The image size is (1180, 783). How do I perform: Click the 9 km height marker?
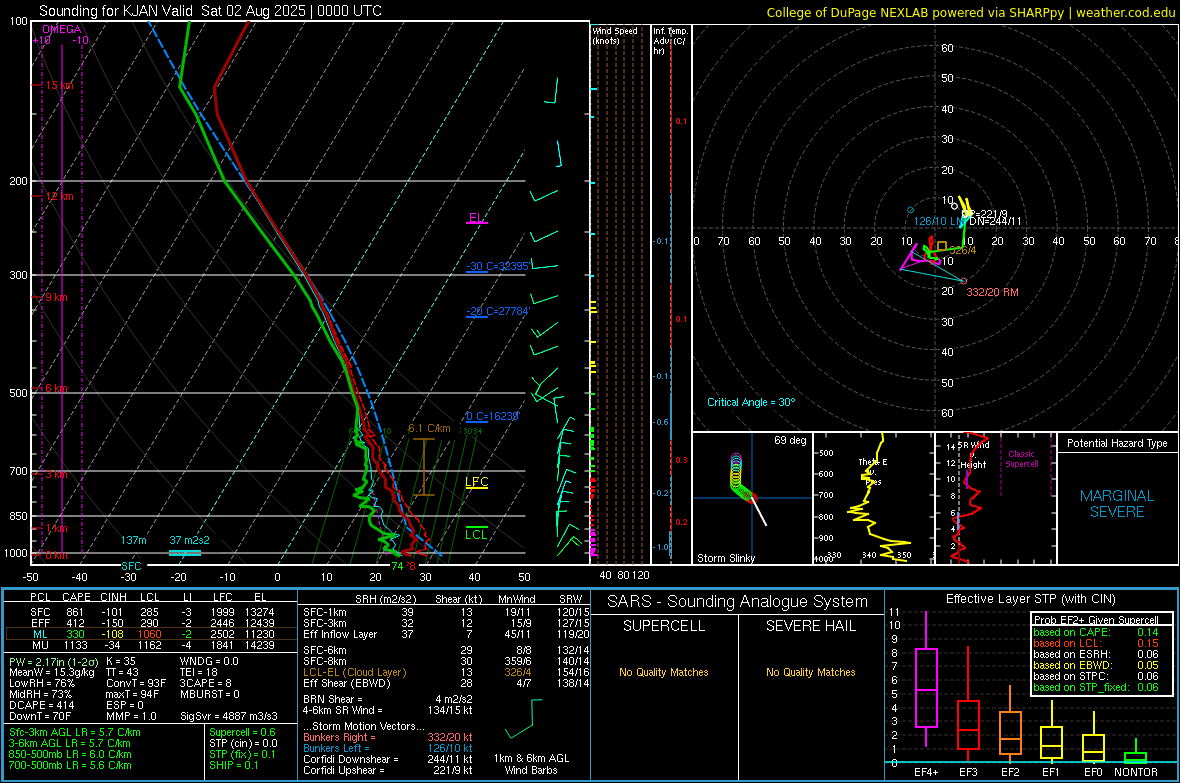click(56, 297)
